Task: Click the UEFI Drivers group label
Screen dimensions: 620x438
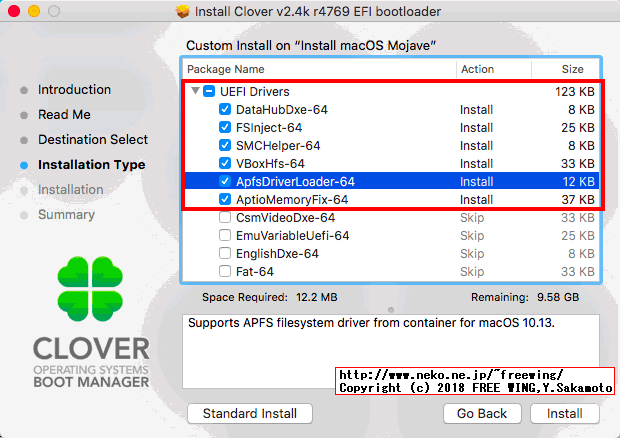Action: pyautogui.click(x=255, y=92)
